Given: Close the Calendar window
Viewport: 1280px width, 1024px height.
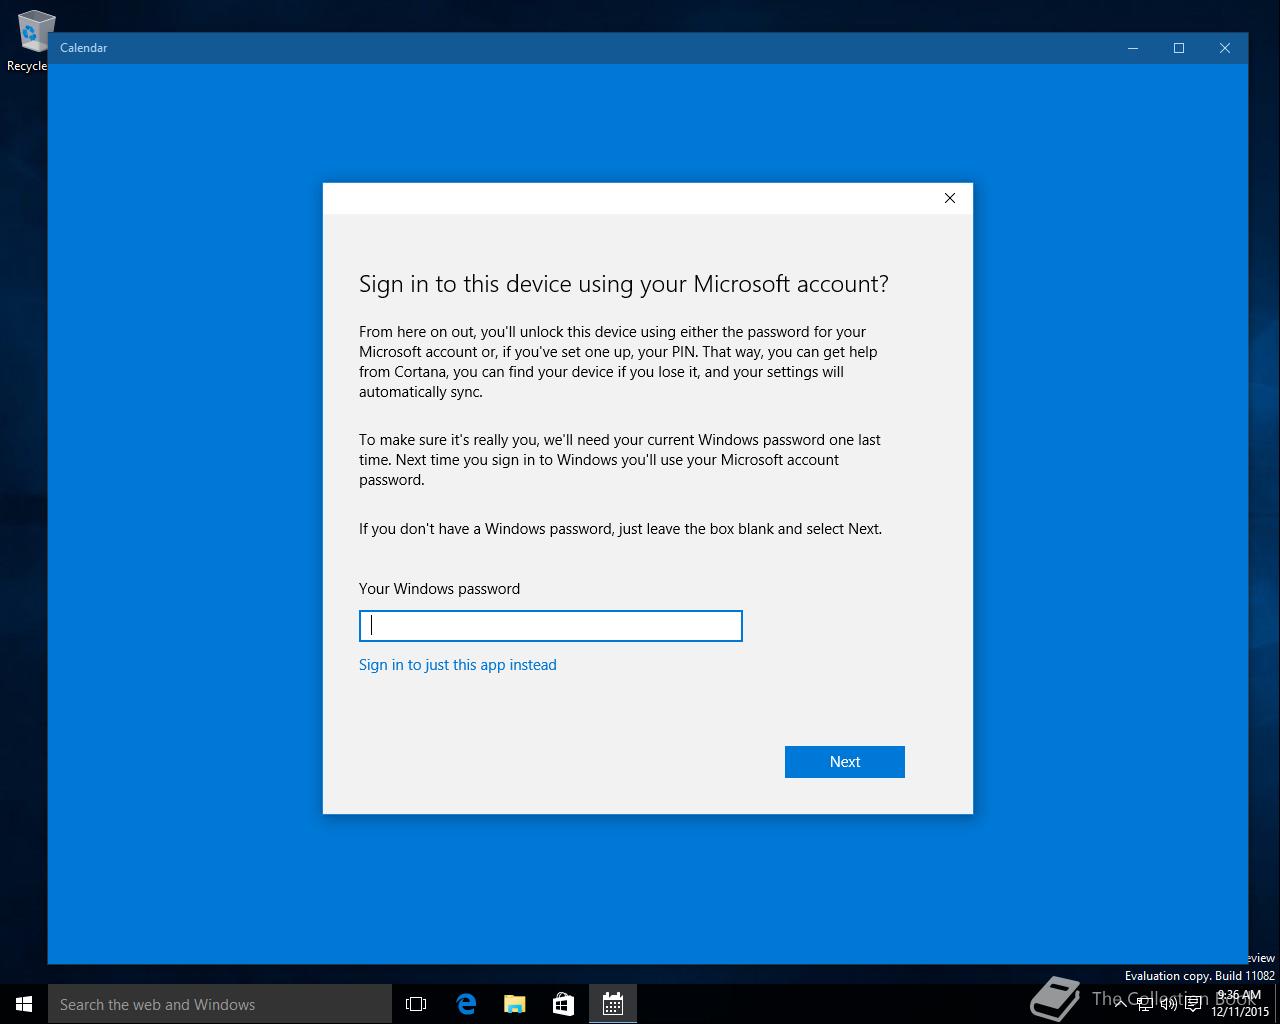Looking at the screenshot, I should [1225, 48].
